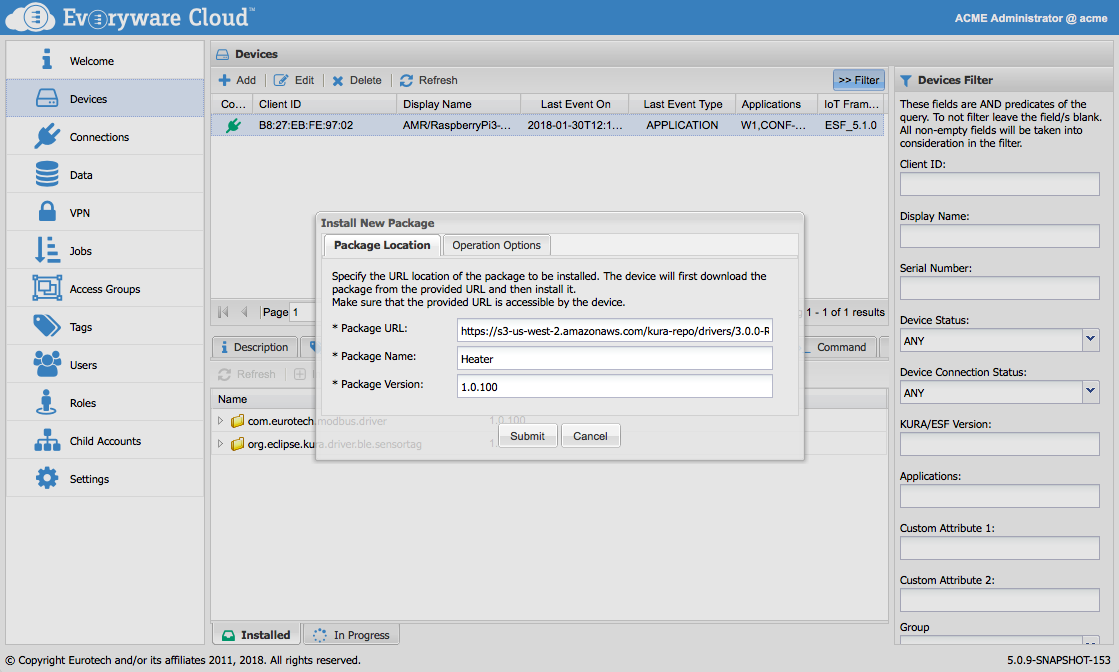Screen dimensions: 1119x672
Task: Open the Users people icon
Action: (x=46, y=364)
